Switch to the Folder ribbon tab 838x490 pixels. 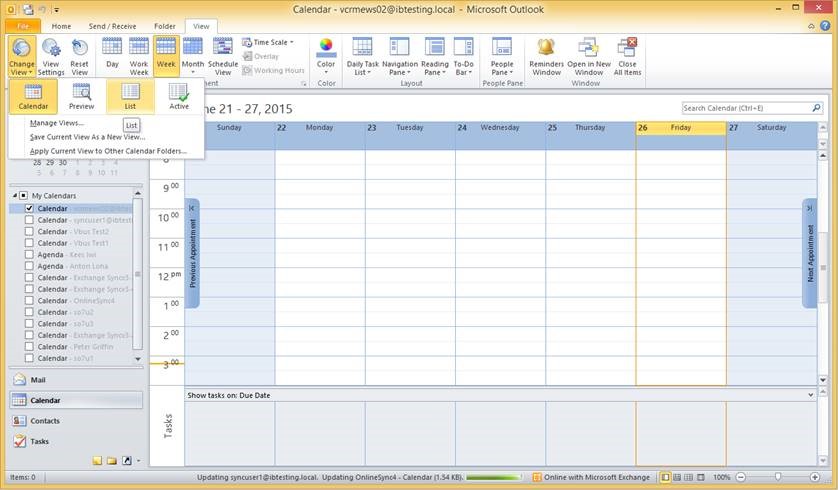click(x=165, y=26)
